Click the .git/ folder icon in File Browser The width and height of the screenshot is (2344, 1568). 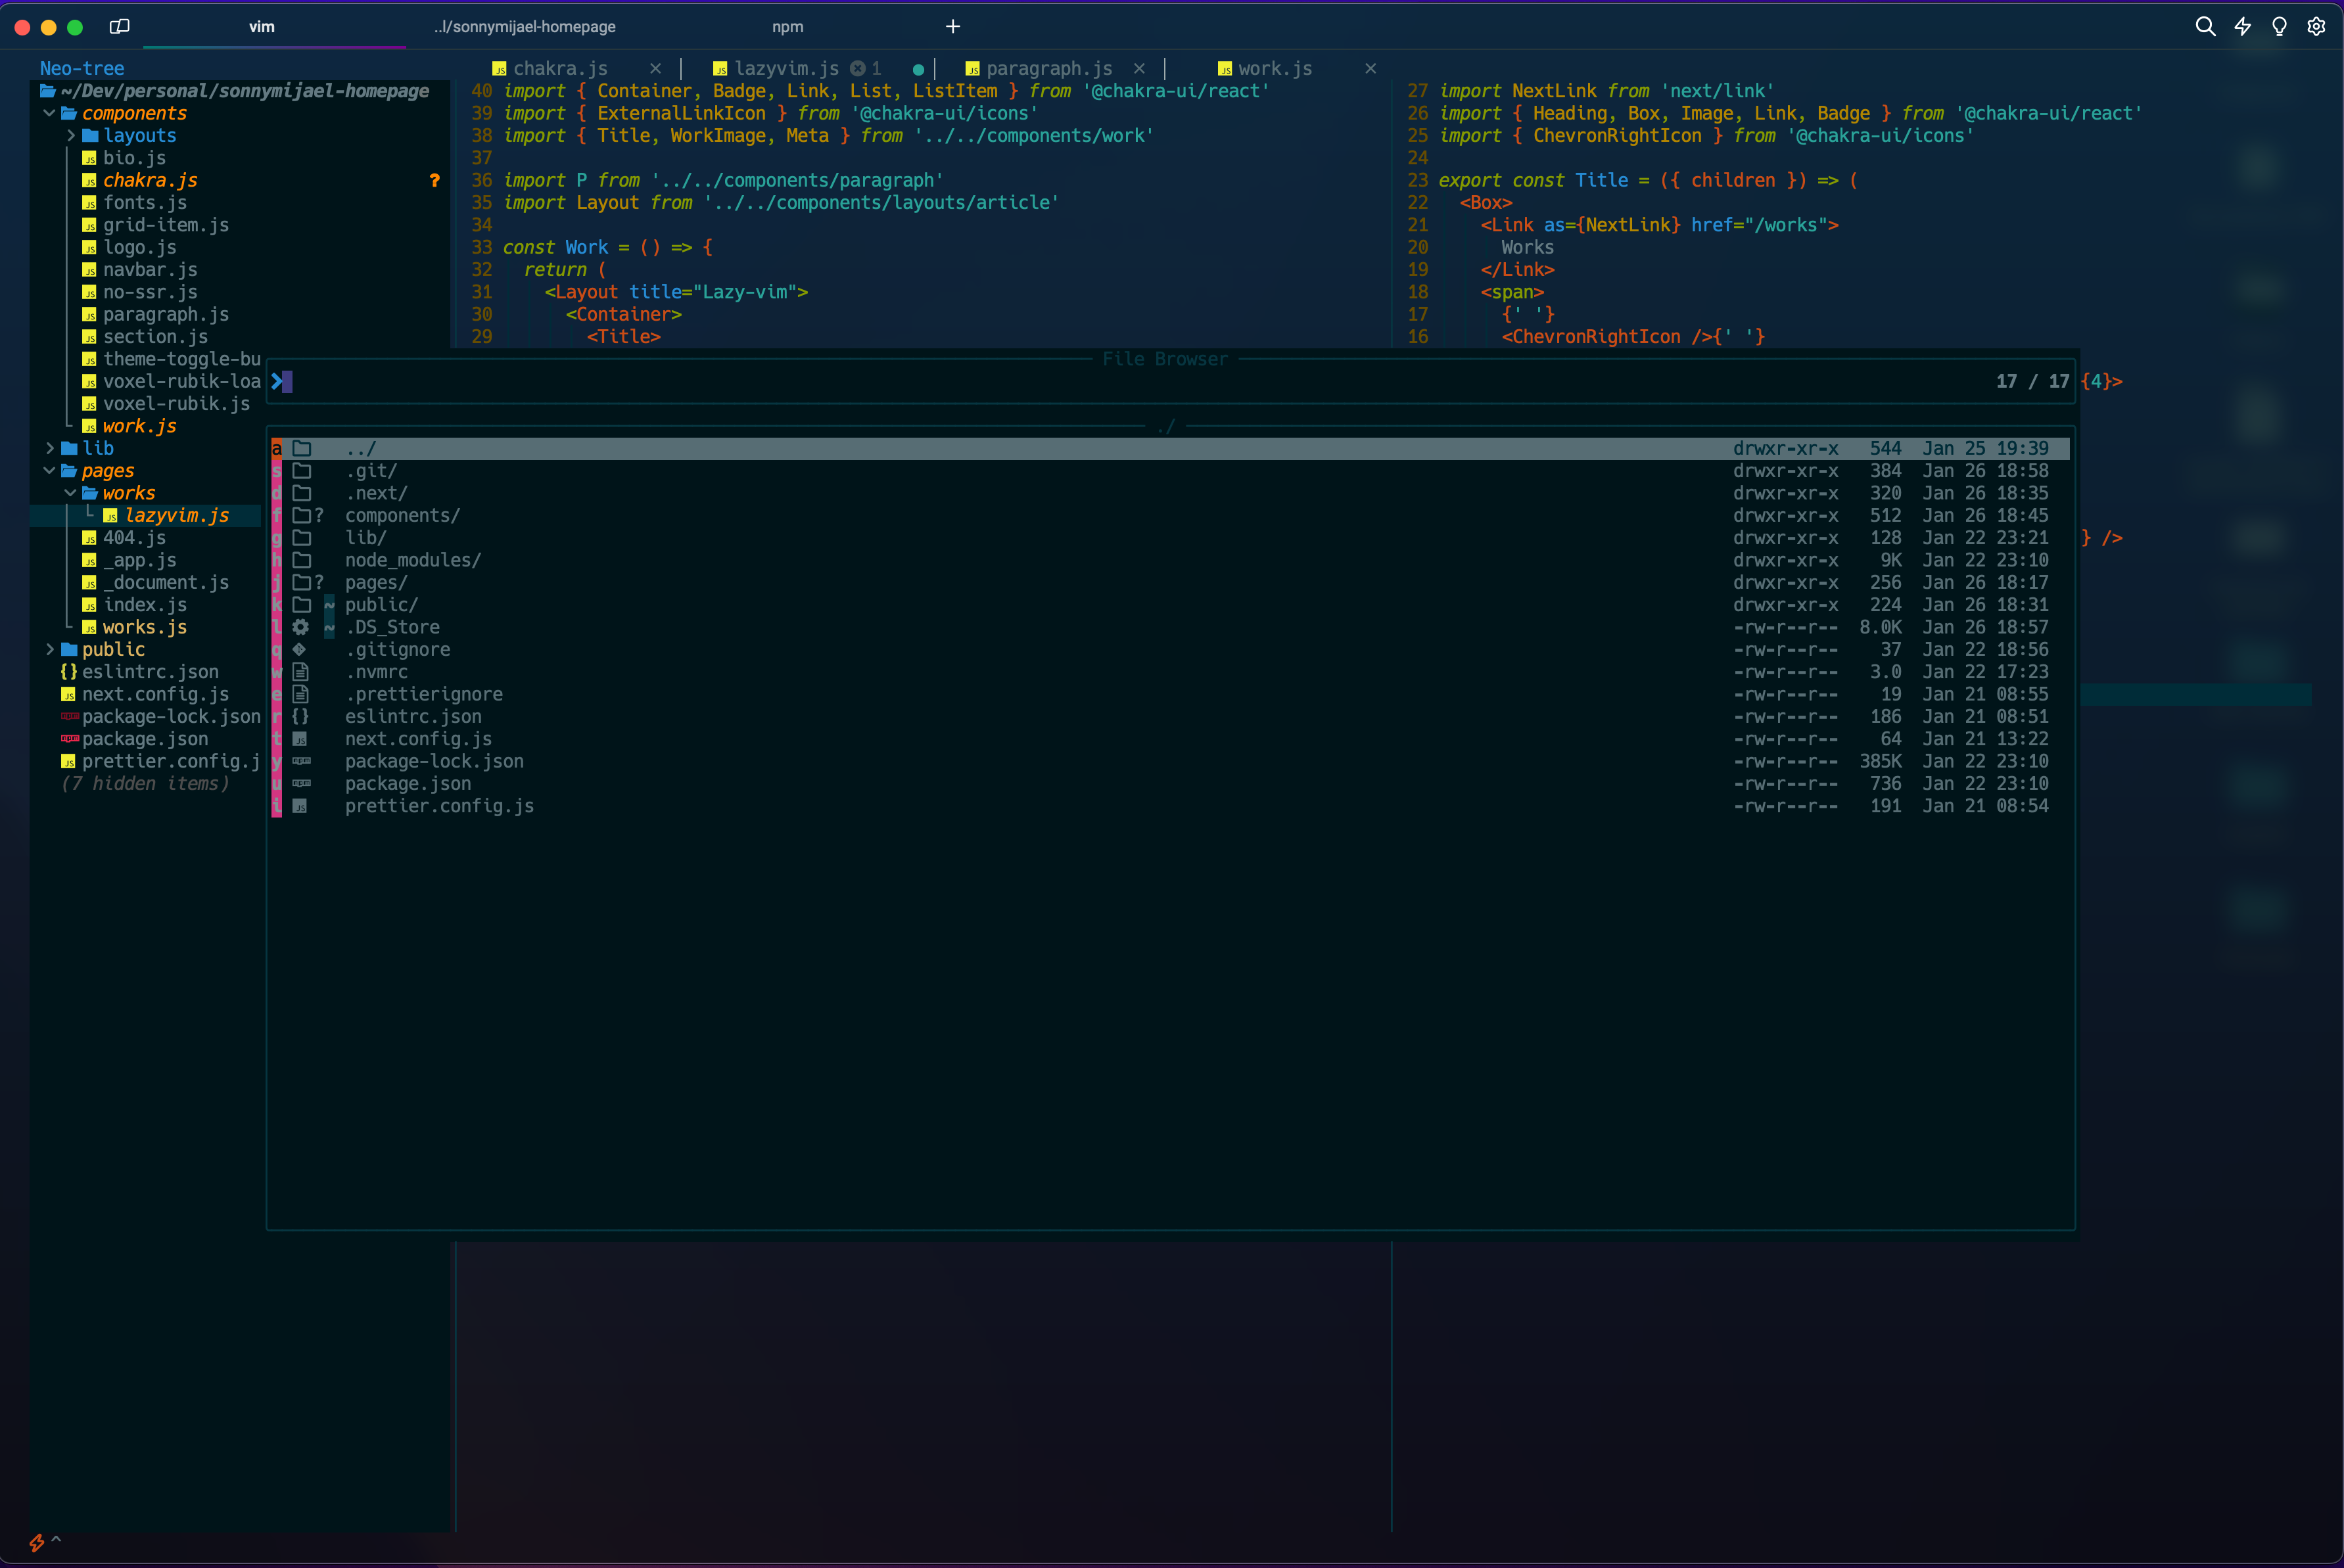point(302,471)
